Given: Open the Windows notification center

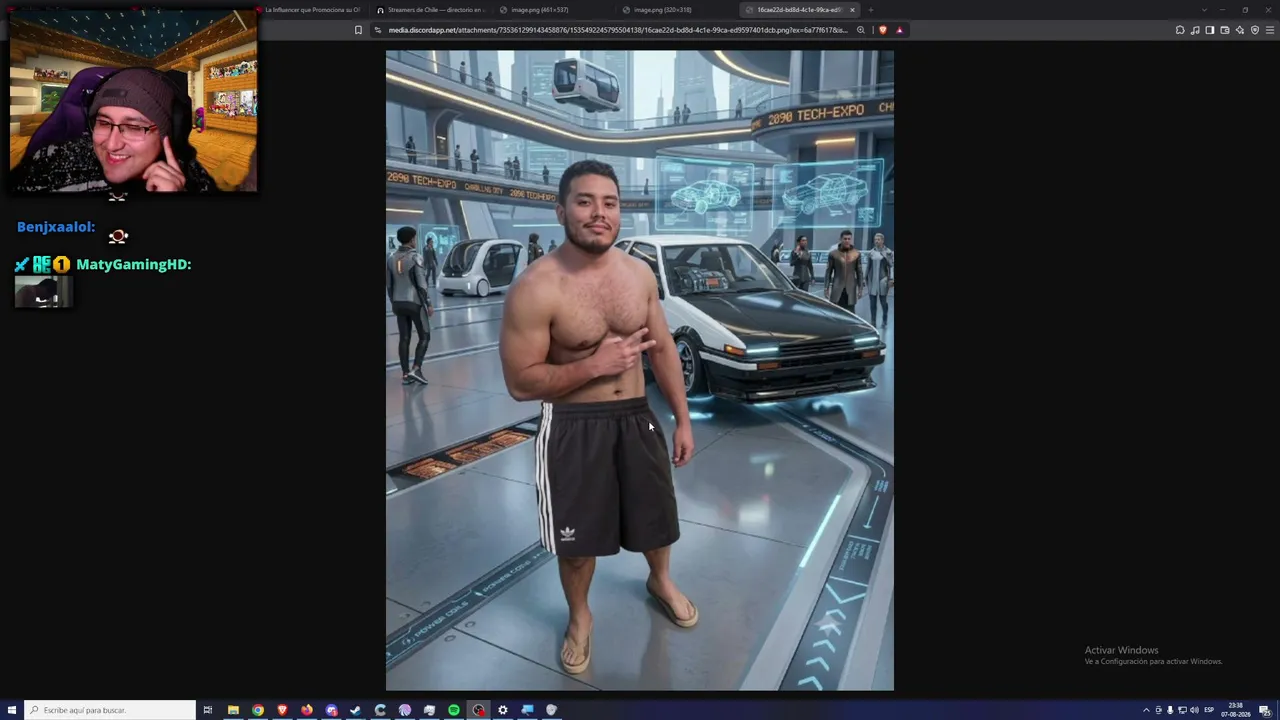Looking at the screenshot, I should (1264, 710).
